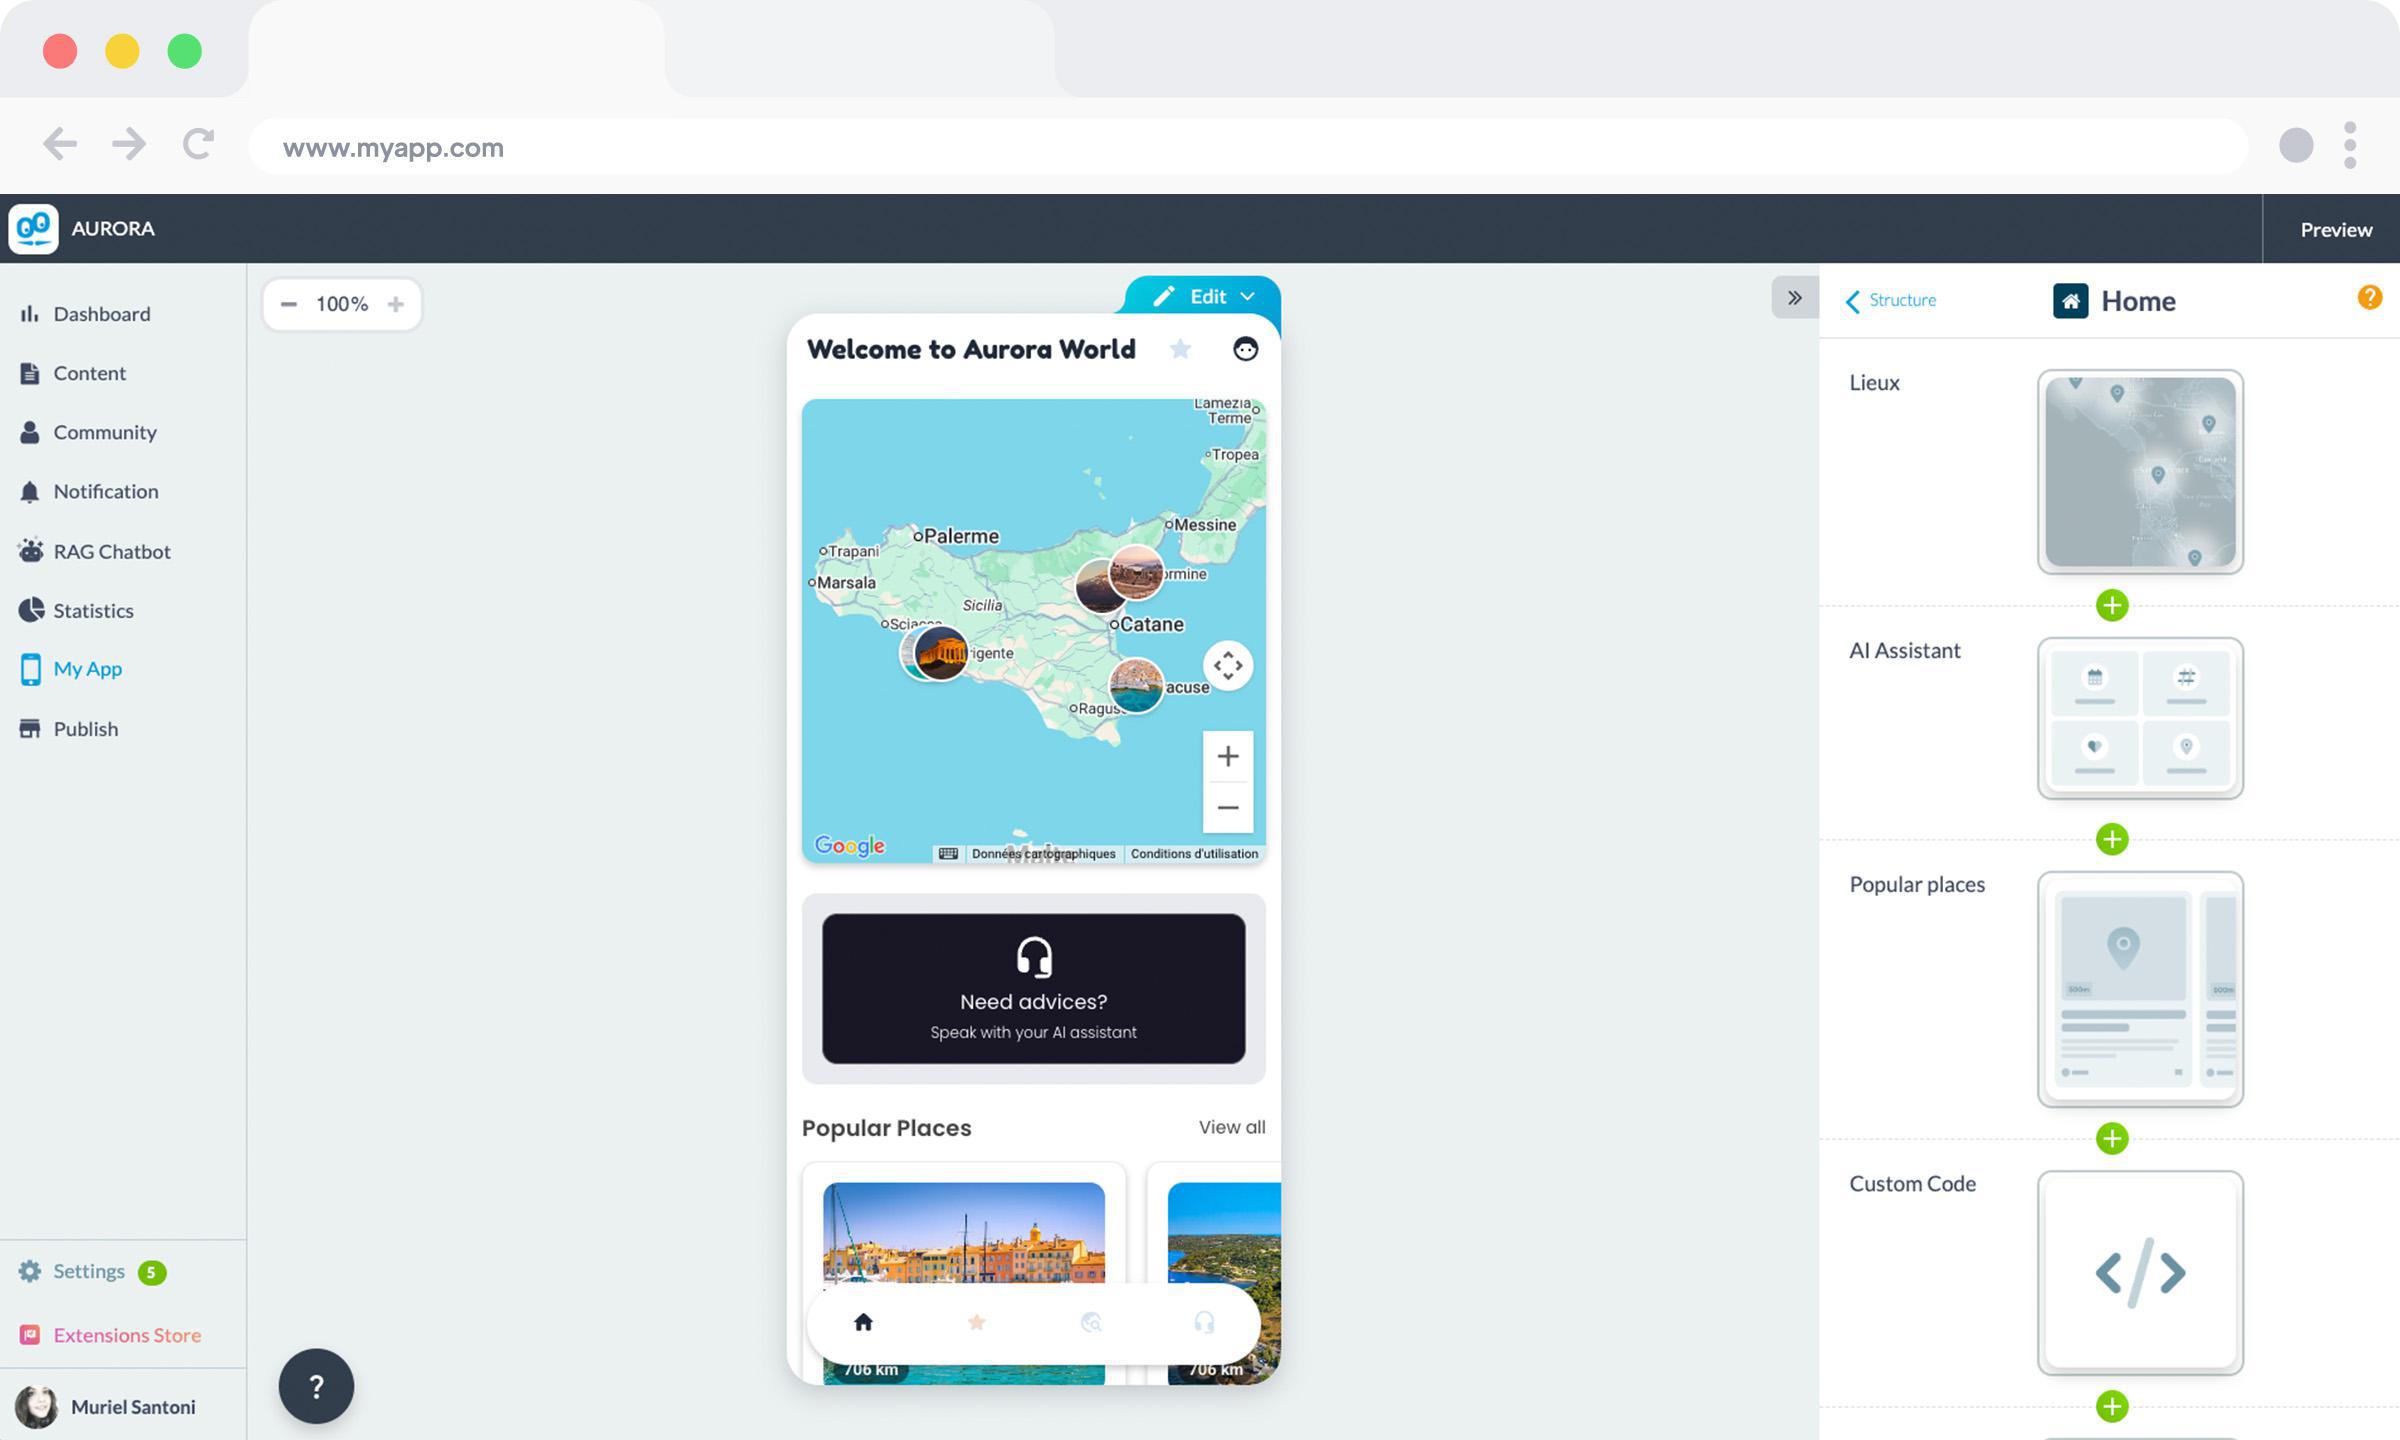Open the orange help icon beside Home
2400x1440 pixels.
click(x=2369, y=297)
